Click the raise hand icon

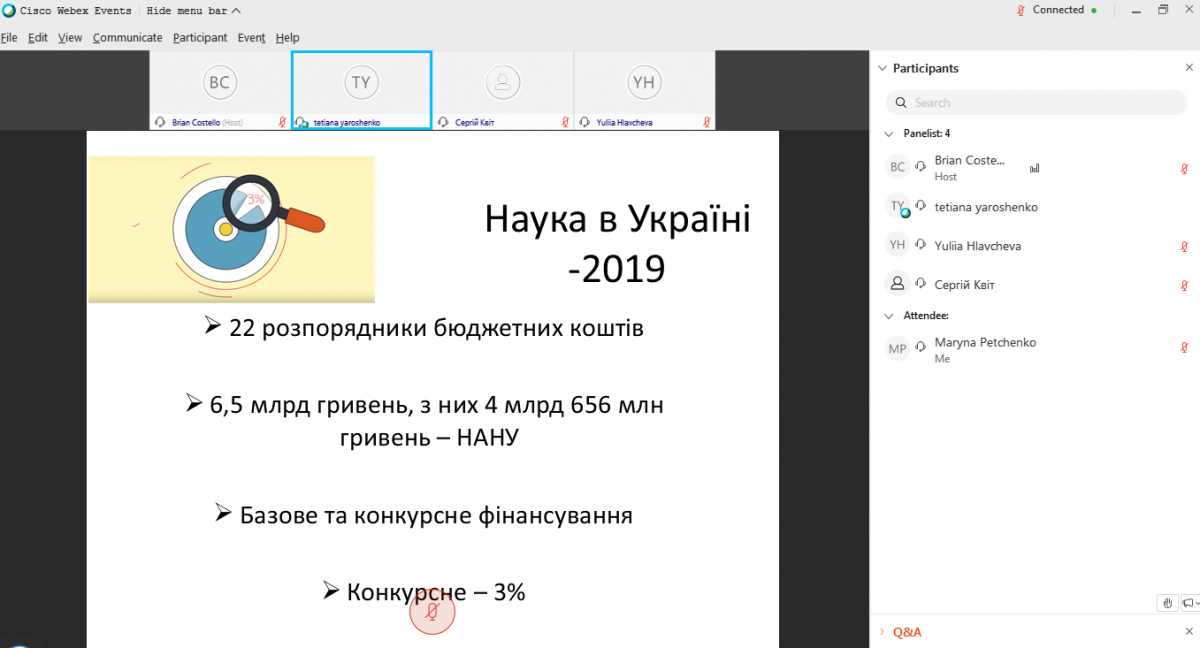point(1167,602)
